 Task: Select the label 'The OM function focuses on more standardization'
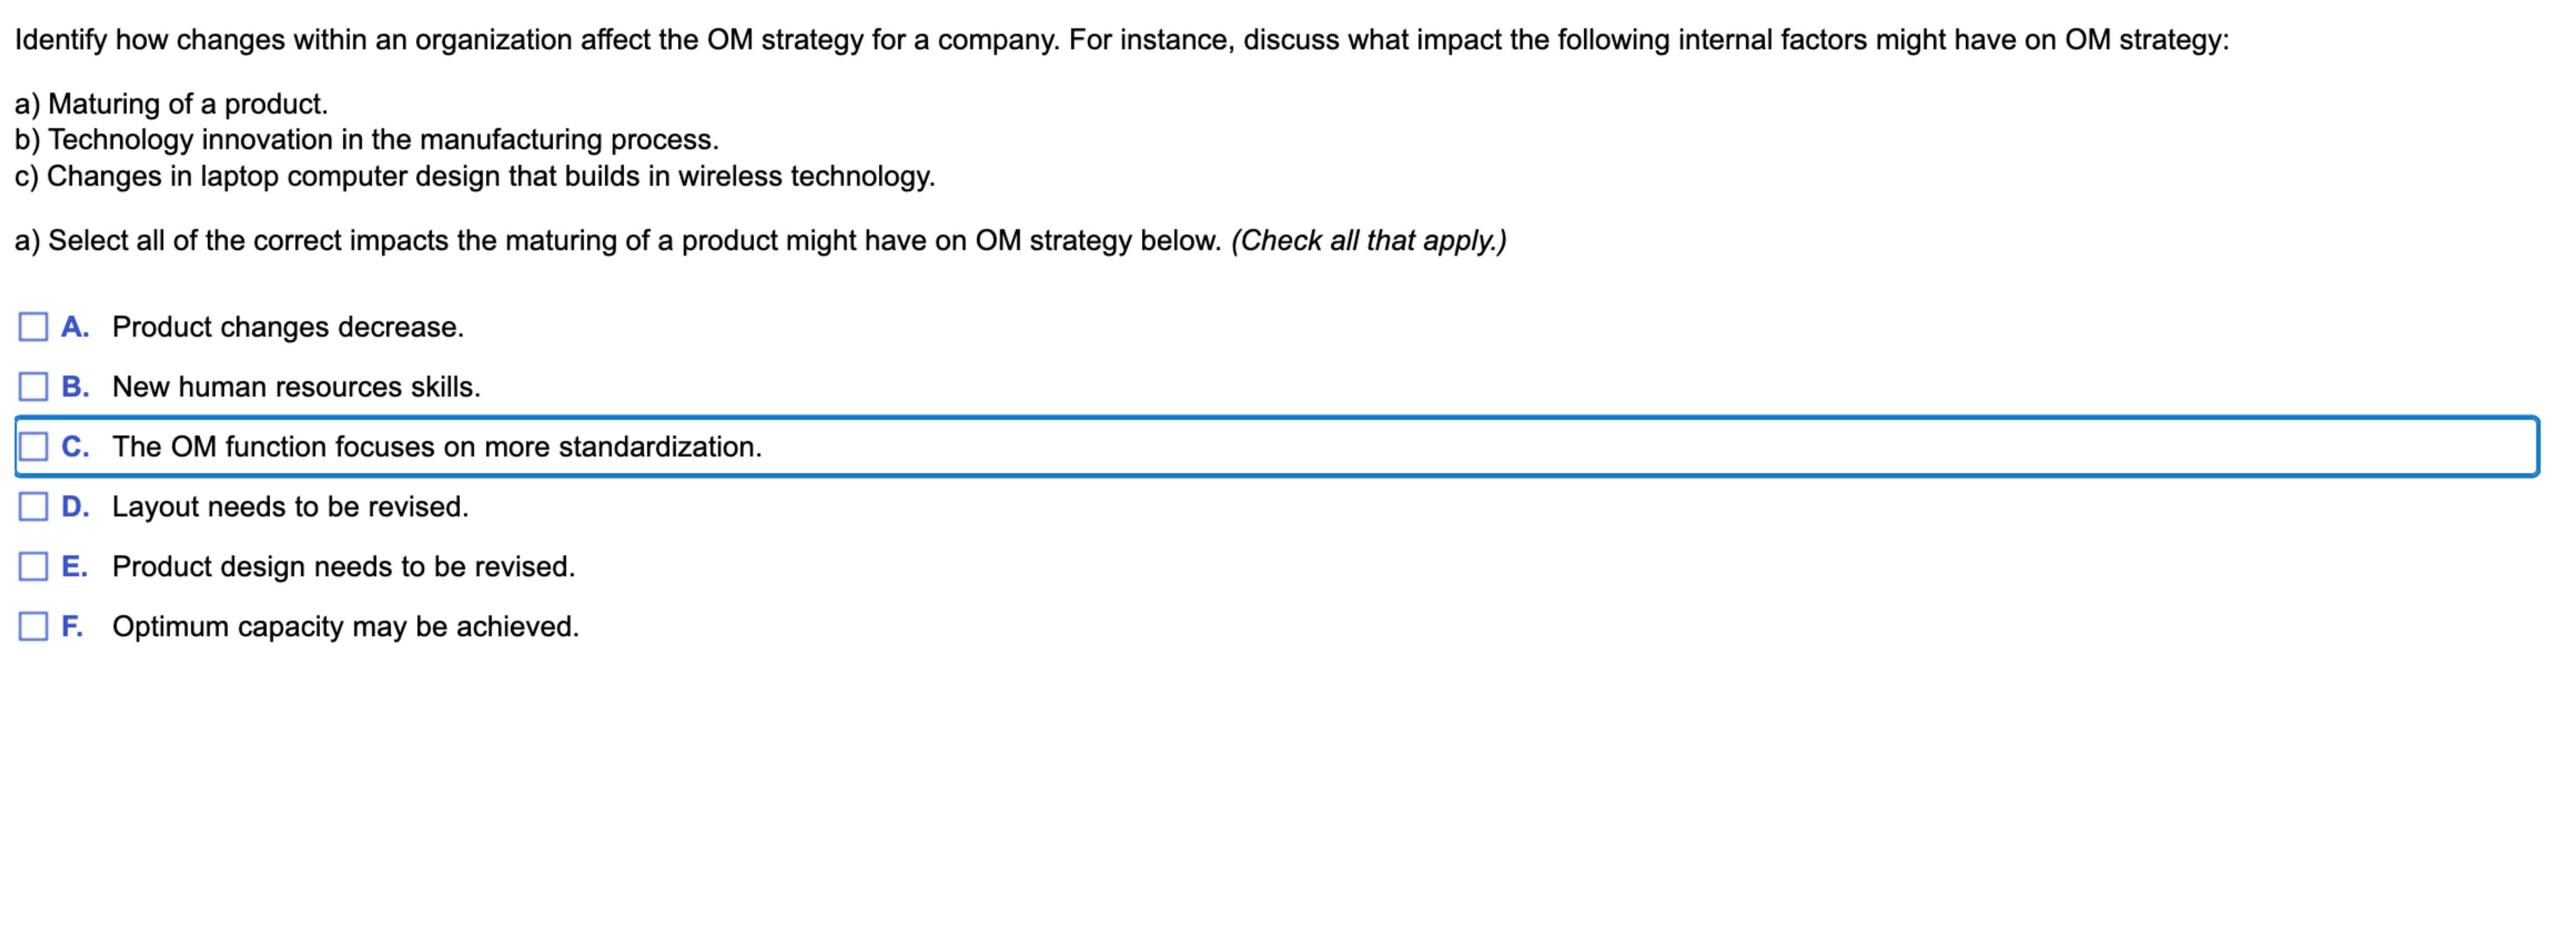437,446
